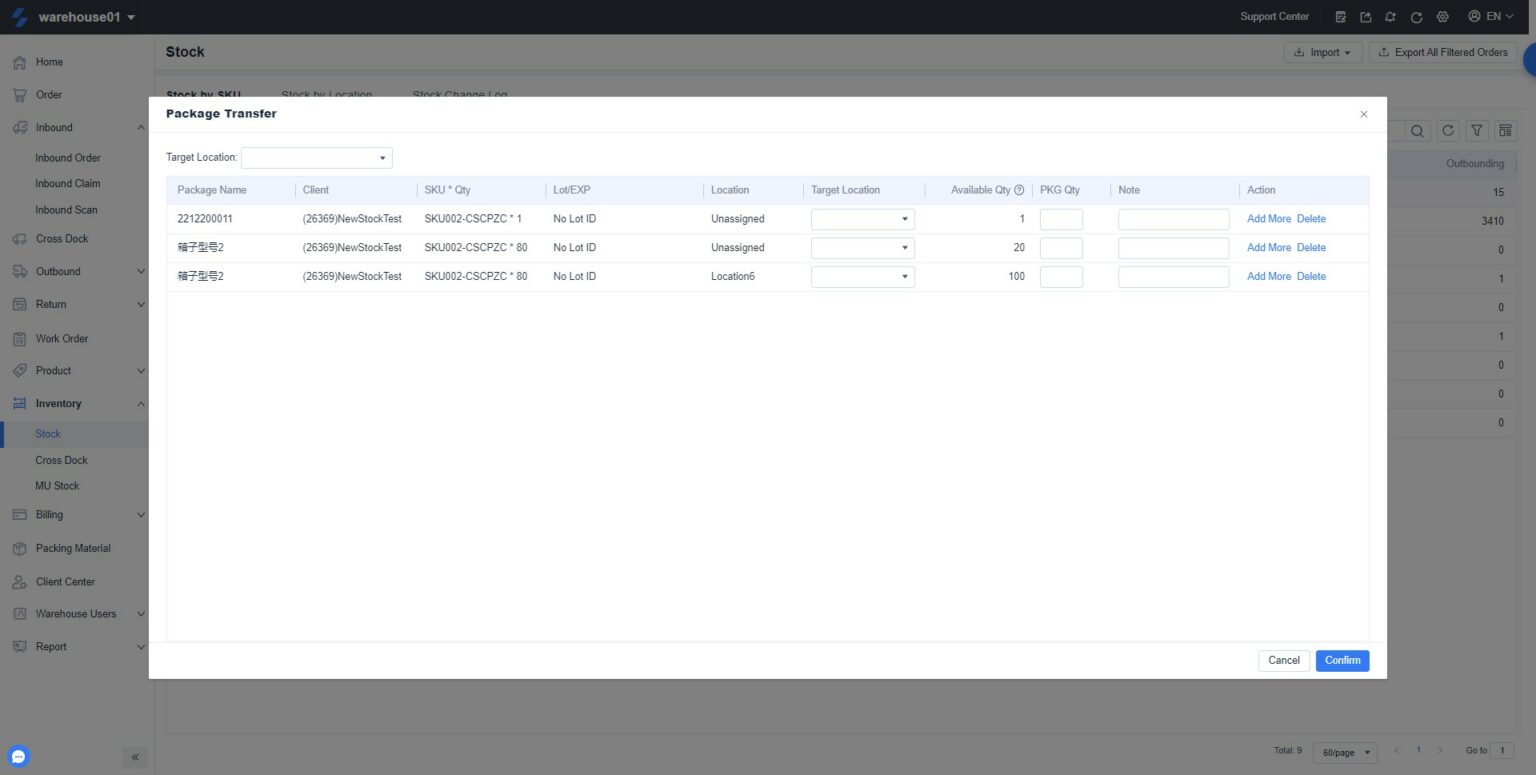
Task: Open the filter icon in stock toolbar
Action: point(1477,130)
